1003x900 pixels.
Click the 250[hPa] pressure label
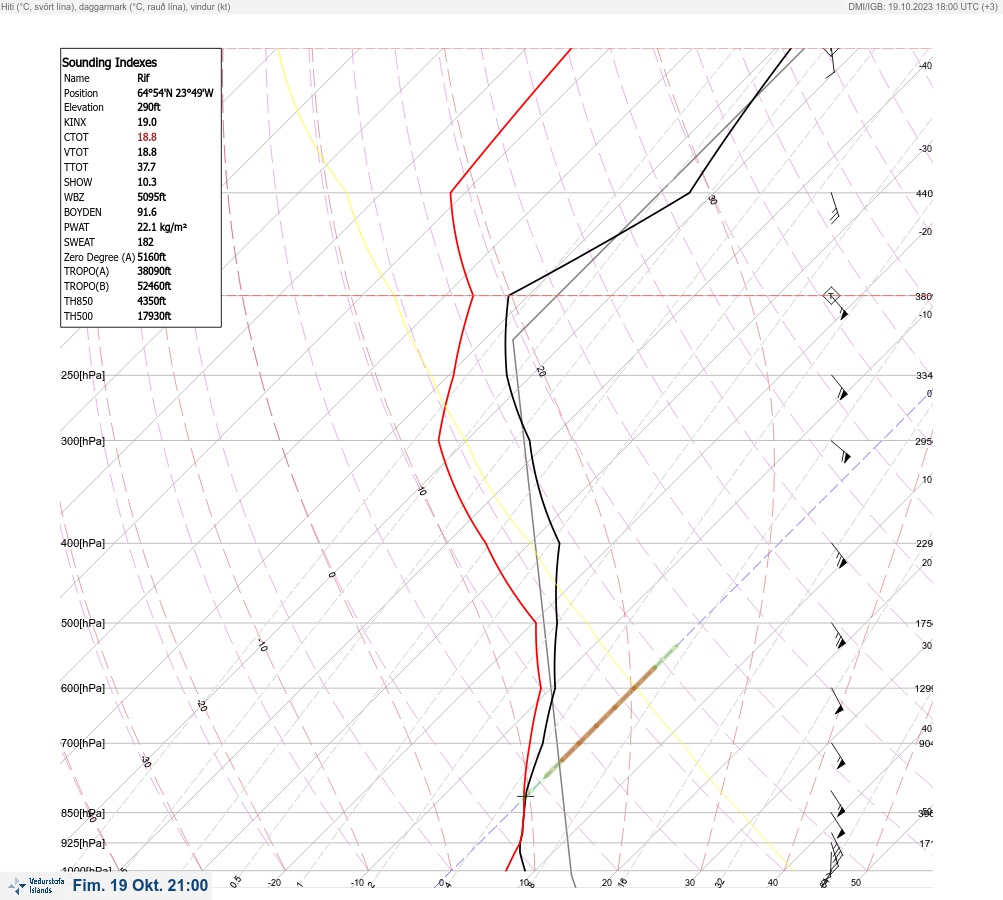coord(83,375)
